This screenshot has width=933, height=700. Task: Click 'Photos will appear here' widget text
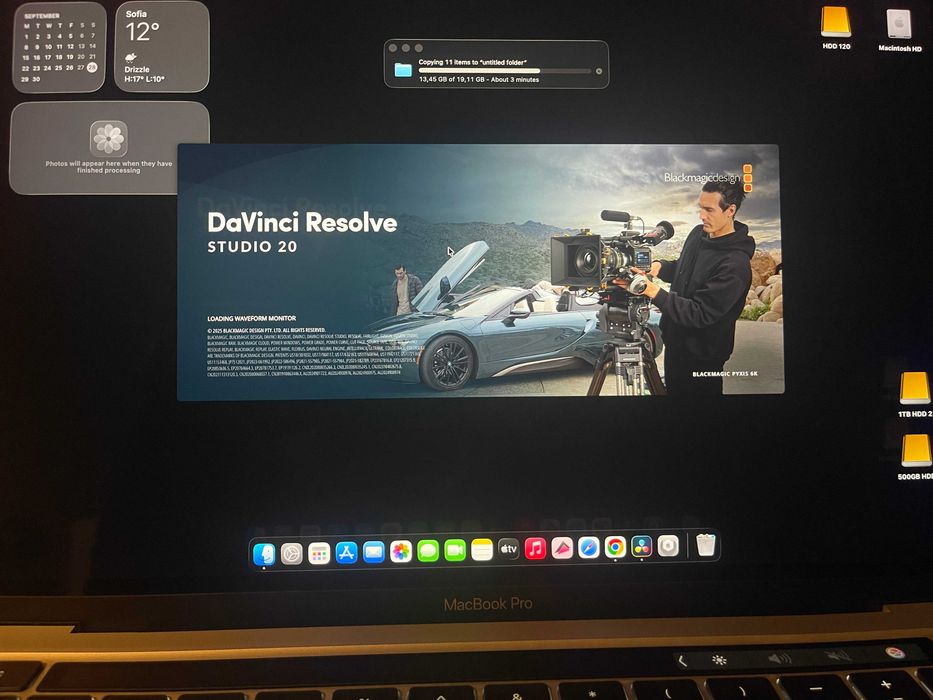pos(109,167)
